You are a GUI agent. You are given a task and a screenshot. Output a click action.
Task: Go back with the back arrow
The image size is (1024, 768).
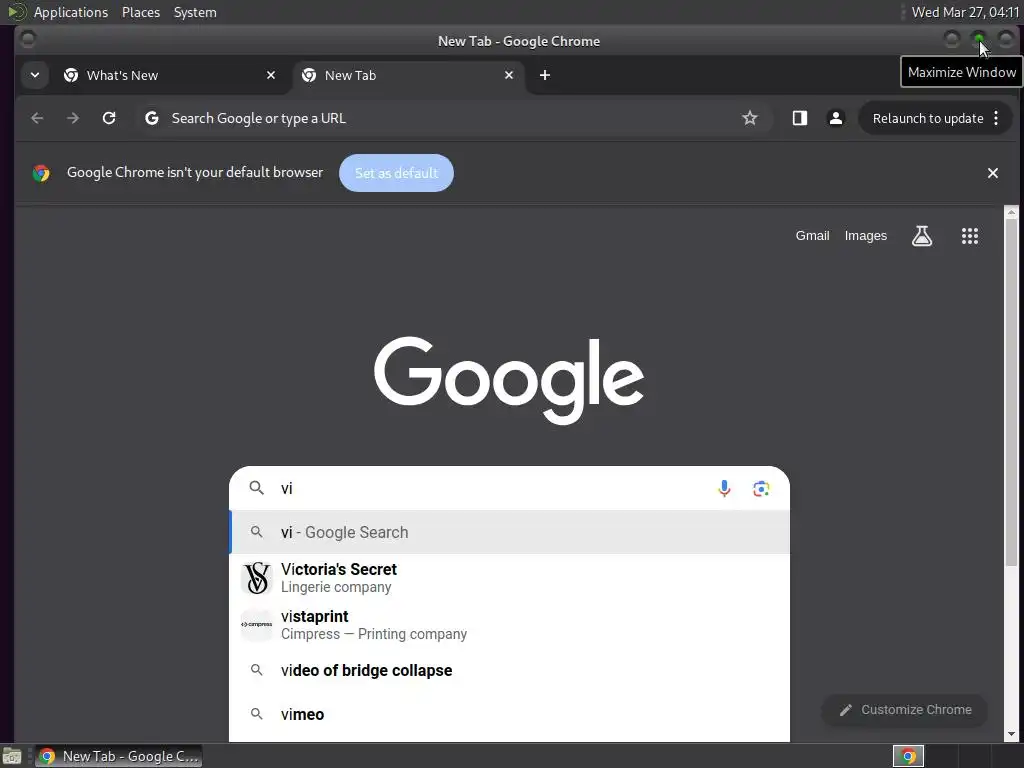tap(37, 118)
